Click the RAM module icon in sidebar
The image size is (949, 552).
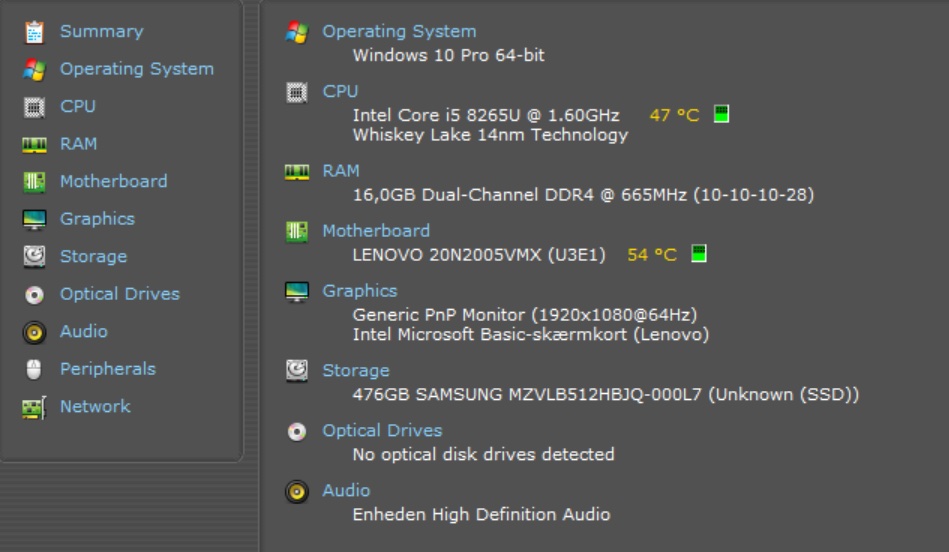[34, 145]
